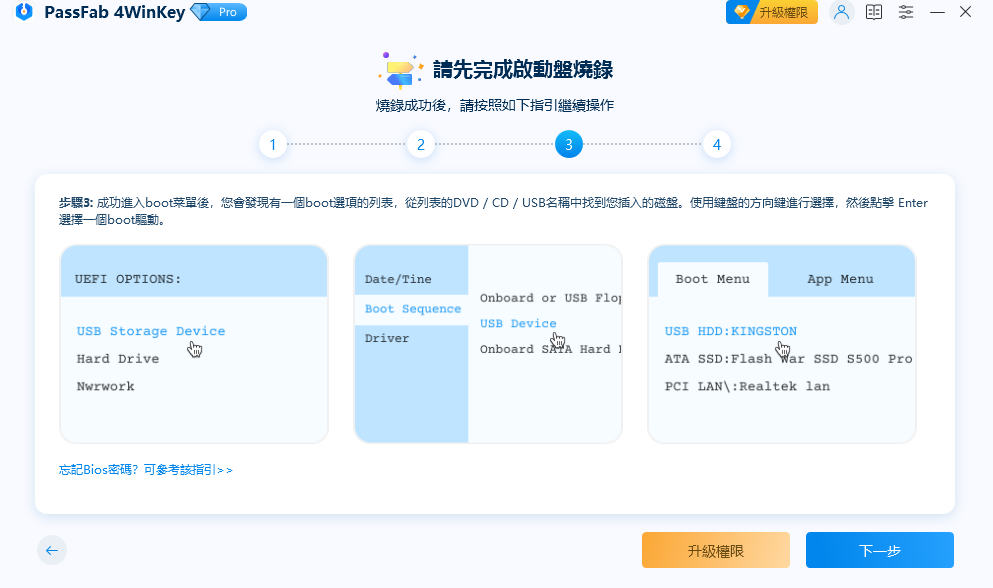Click the 燒錄成功後 subtitle text
This screenshot has width=993, height=588.
pos(495,105)
